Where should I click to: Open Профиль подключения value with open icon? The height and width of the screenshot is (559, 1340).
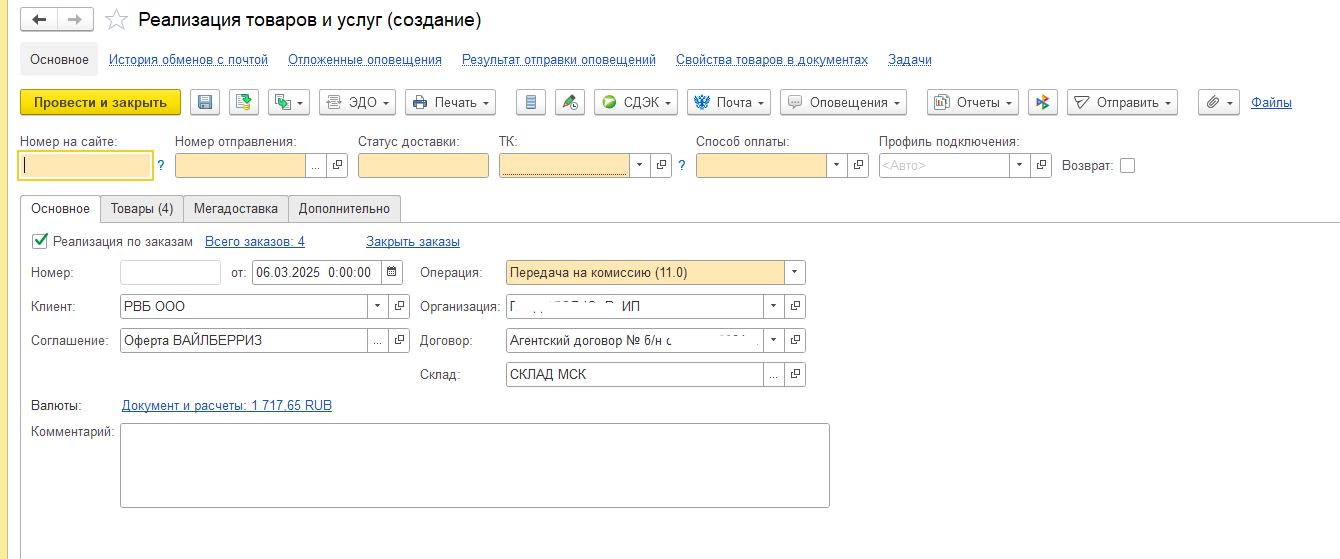[1041, 166]
